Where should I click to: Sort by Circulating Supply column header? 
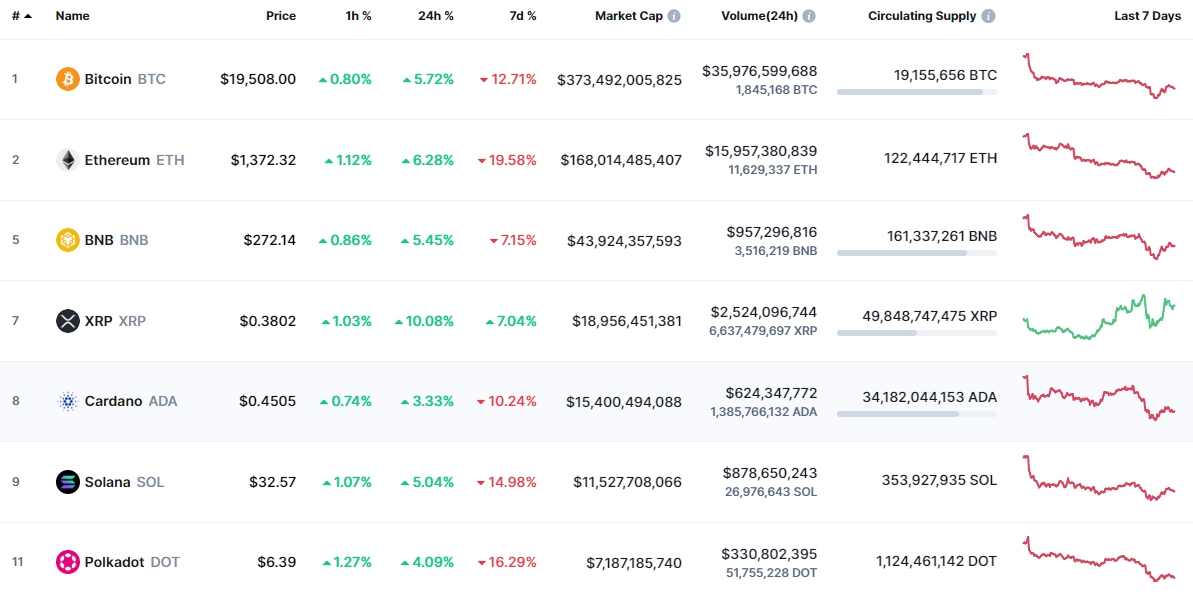click(922, 16)
